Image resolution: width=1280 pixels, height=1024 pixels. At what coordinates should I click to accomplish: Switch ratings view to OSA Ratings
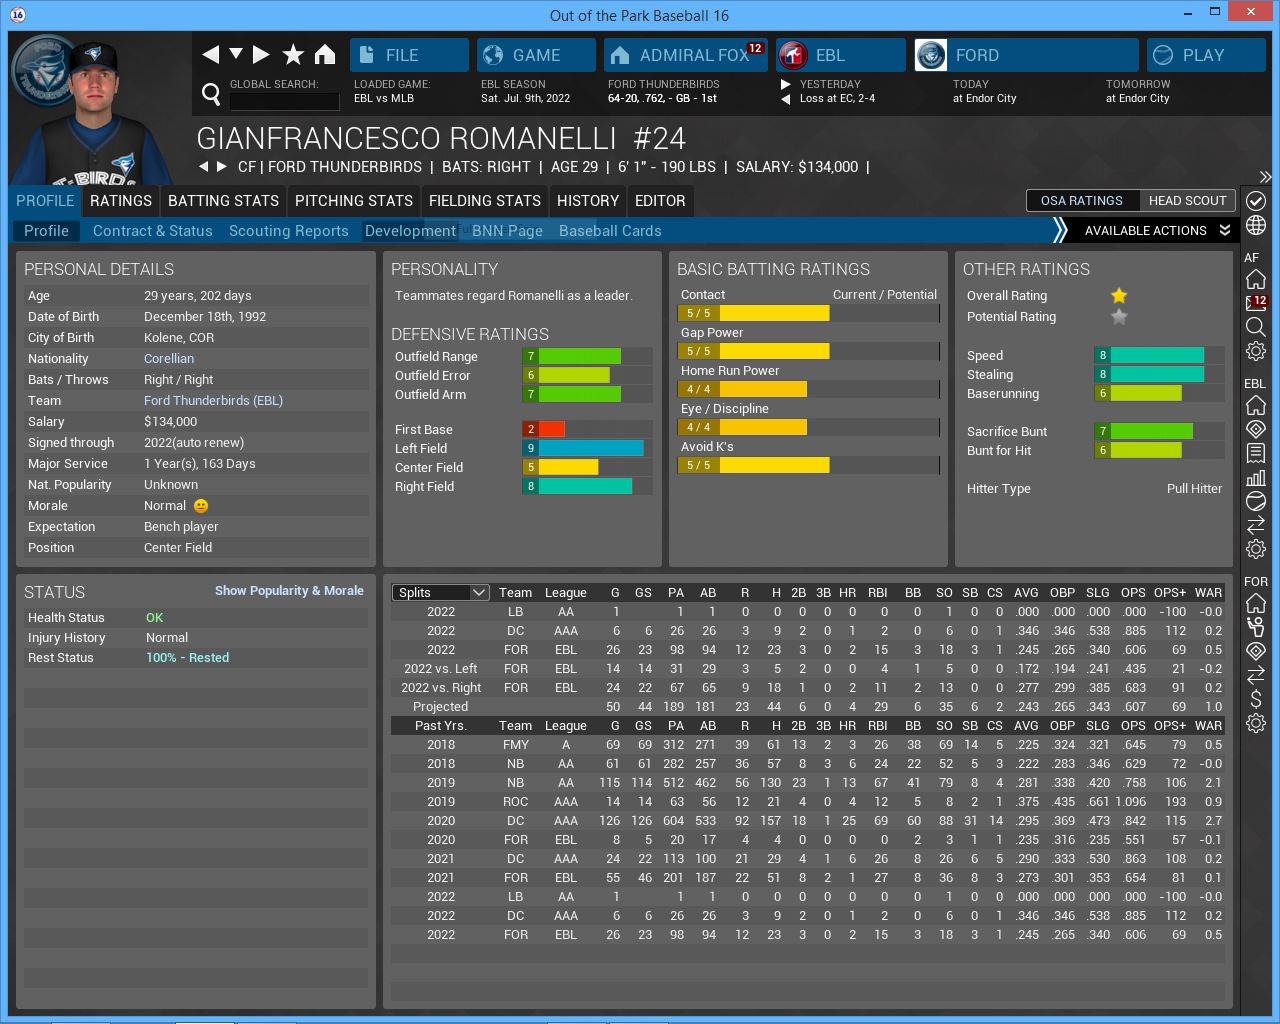[x=1081, y=201]
